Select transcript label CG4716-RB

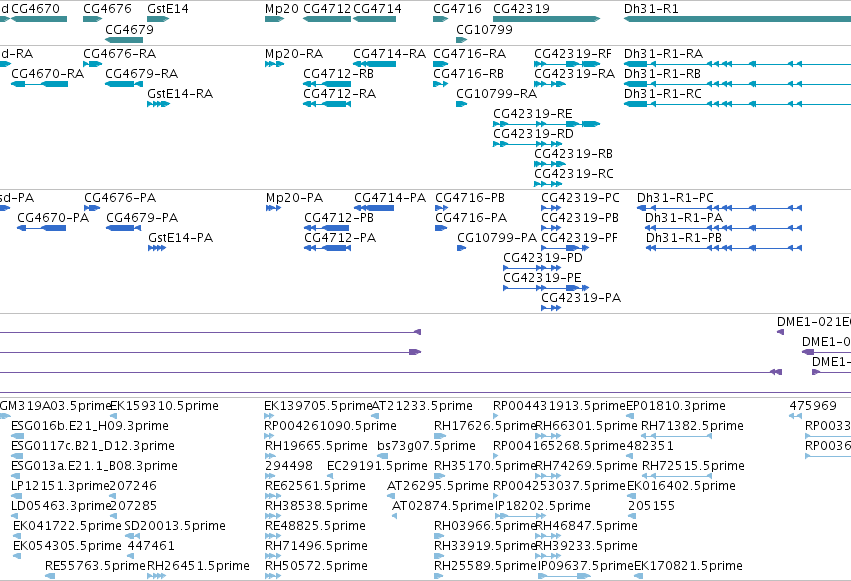coord(468,73)
